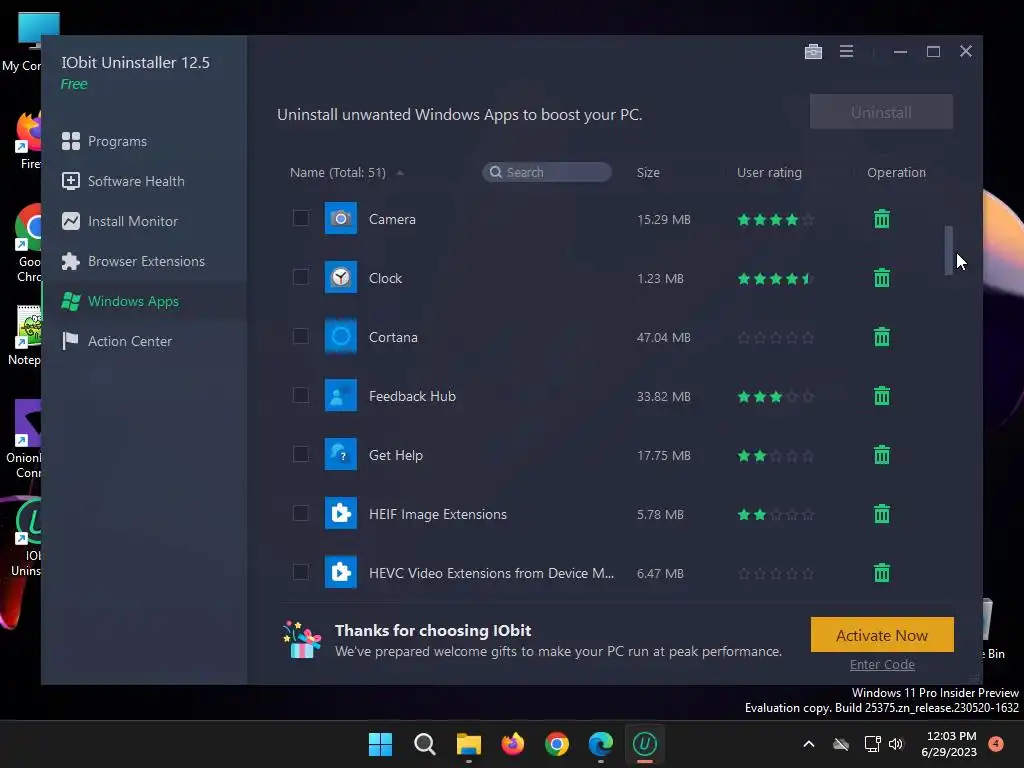Screen dimensions: 1024x768
Task: Click the gift box icon in banner
Action: [302, 639]
